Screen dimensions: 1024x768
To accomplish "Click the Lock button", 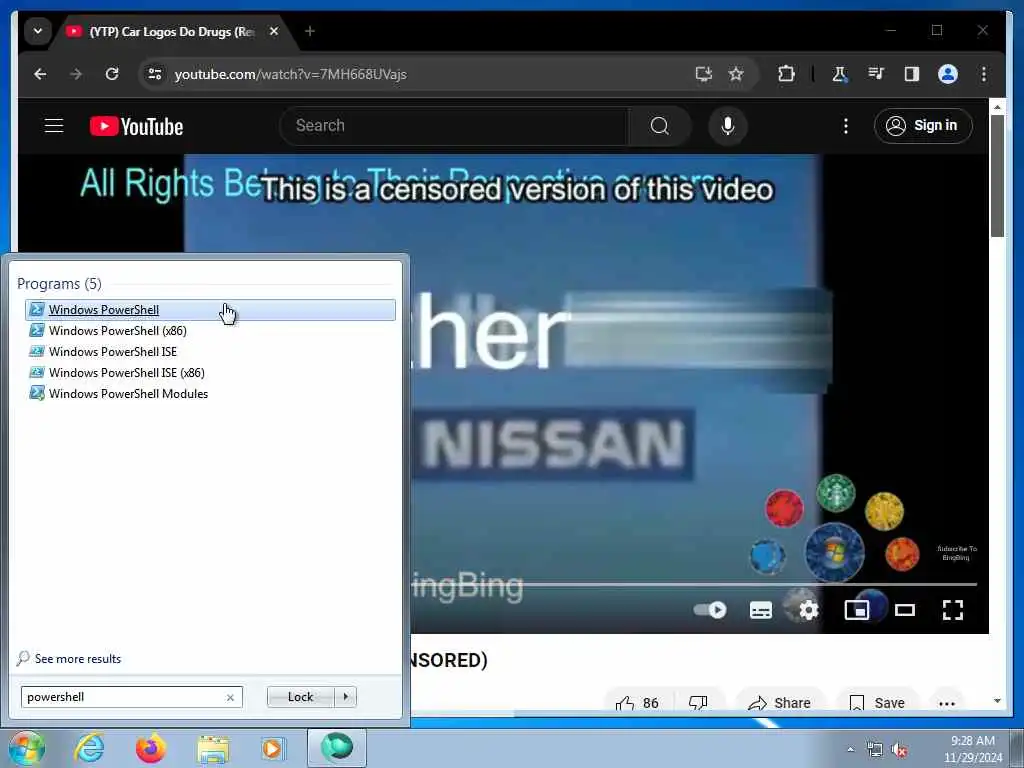I will [300, 697].
